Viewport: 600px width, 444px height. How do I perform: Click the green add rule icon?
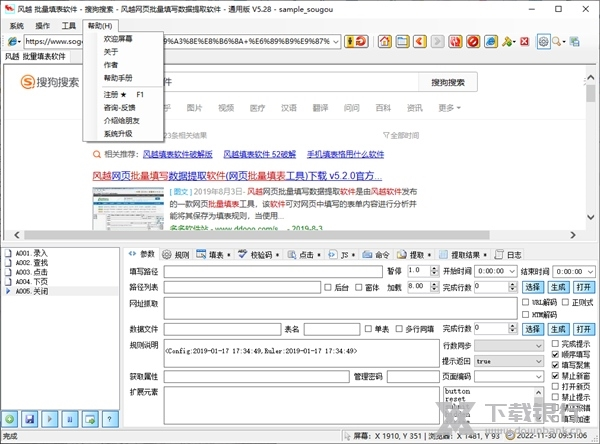10,419
